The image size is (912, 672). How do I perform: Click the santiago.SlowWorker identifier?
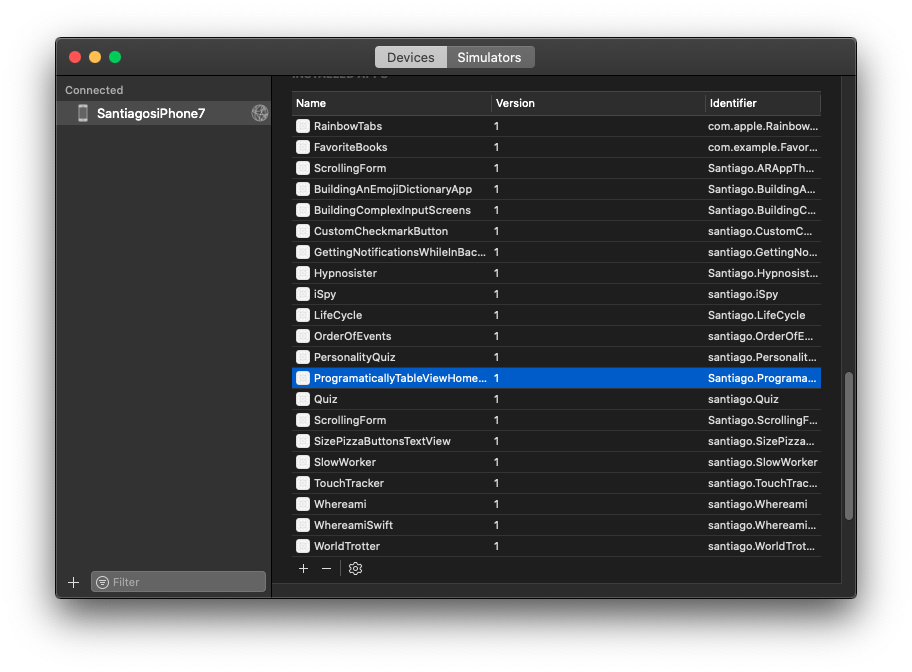[x=763, y=462]
